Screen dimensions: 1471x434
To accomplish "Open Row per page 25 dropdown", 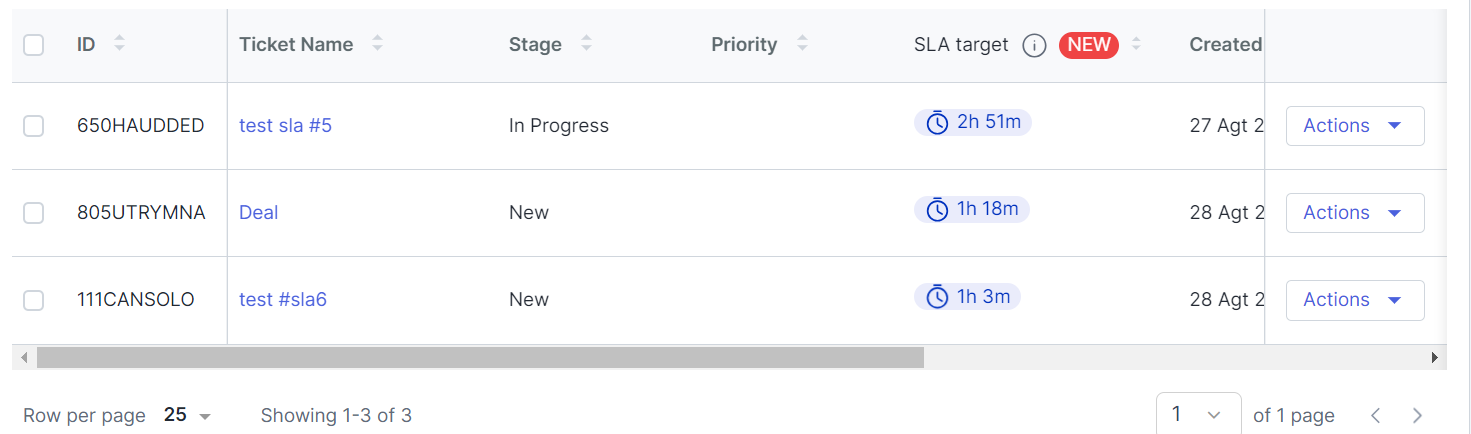I will 188,415.
